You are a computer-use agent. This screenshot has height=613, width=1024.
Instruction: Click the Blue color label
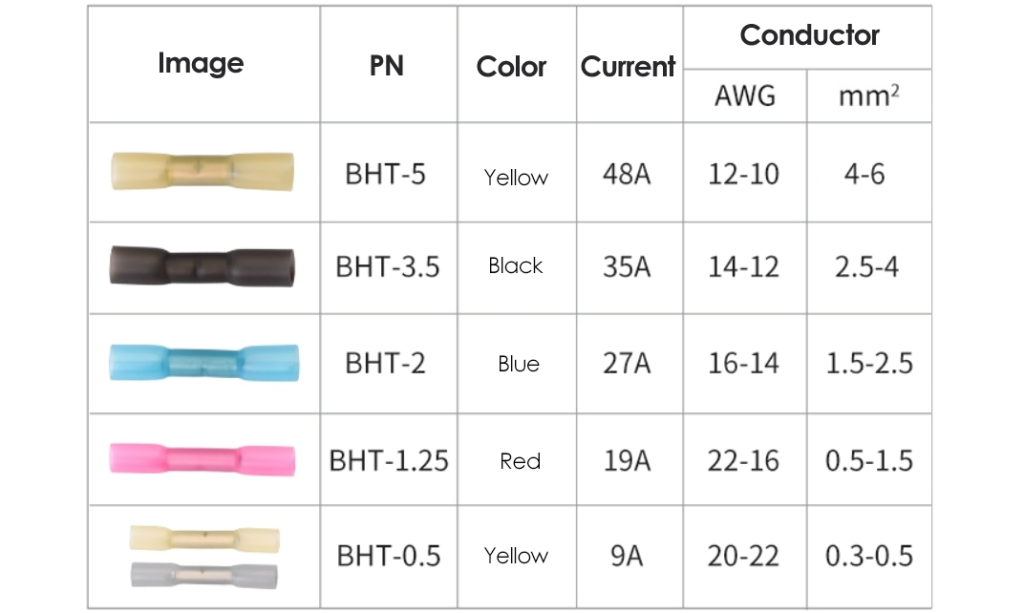tap(518, 364)
